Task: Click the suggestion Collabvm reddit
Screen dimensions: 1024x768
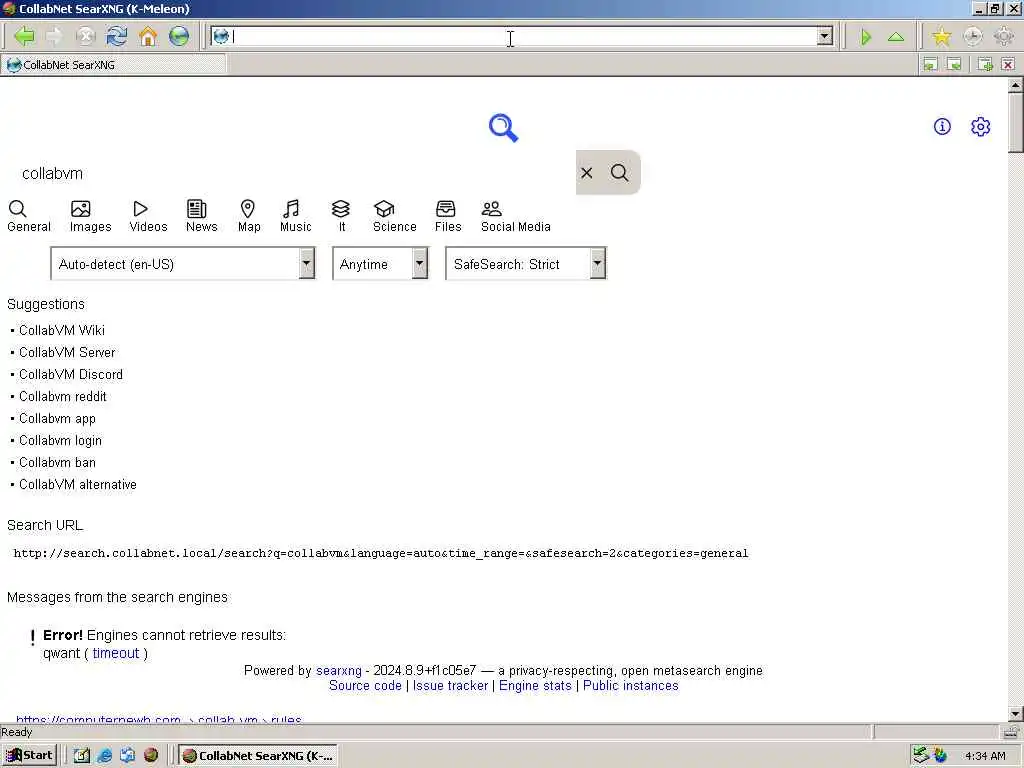Action: [63, 396]
